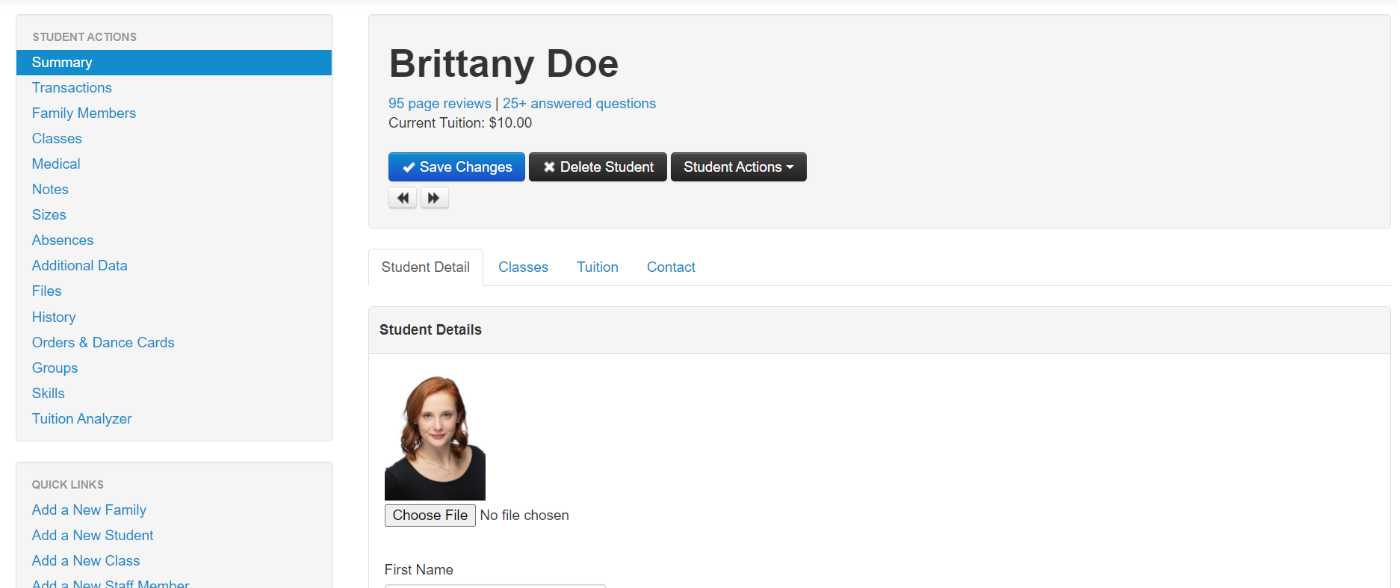Open Tuition Analyzer in the sidebar
This screenshot has height=588, width=1400.
pyautogui.click(x=82, y=419)
